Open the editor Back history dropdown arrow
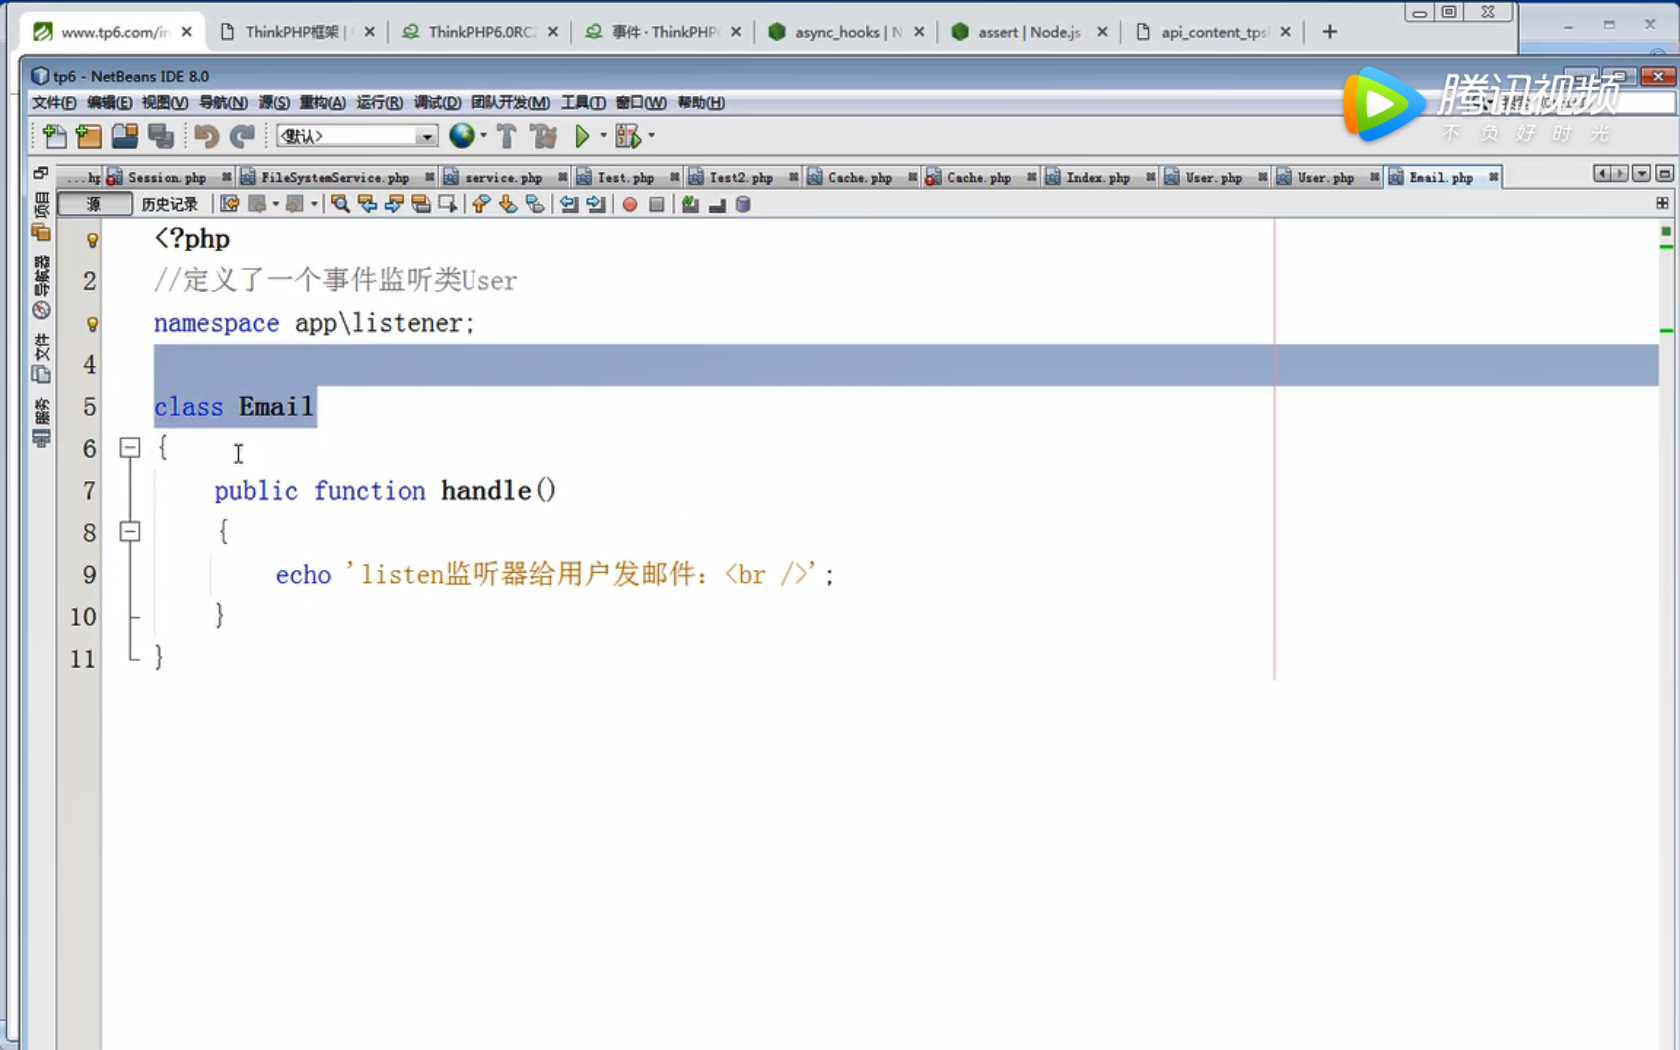1680x1050 pixels. 276,204
